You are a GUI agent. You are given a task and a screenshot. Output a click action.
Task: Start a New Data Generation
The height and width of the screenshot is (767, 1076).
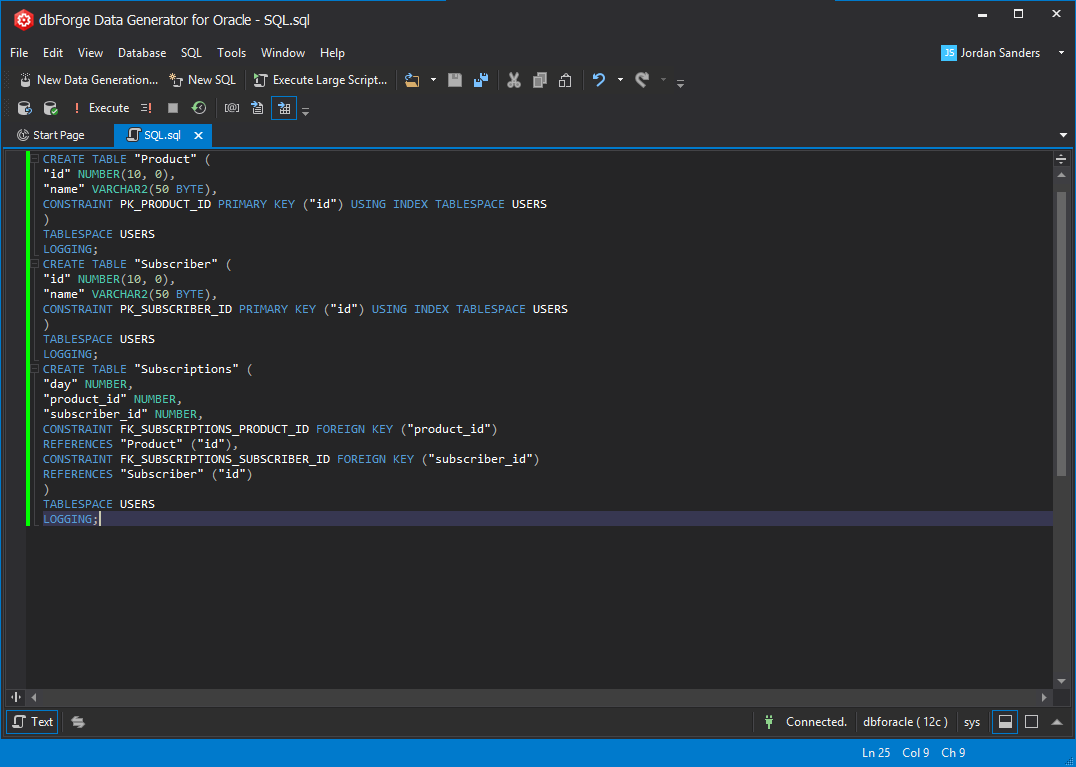coord(88,79)
